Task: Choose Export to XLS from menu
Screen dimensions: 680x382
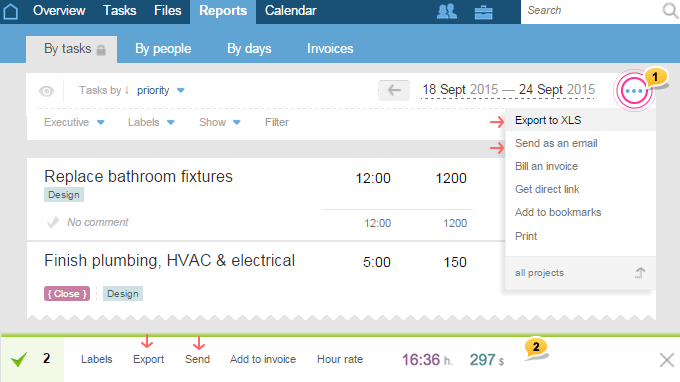Action: [x=580, y=120]
